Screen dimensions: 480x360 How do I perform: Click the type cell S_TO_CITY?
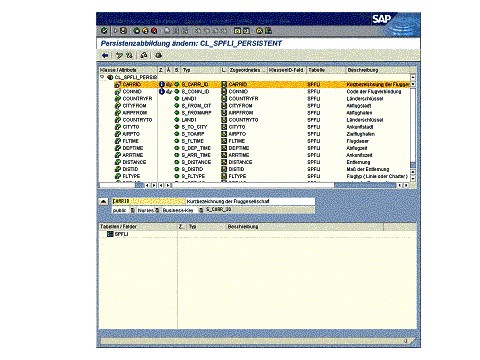[x=194, y=127]
